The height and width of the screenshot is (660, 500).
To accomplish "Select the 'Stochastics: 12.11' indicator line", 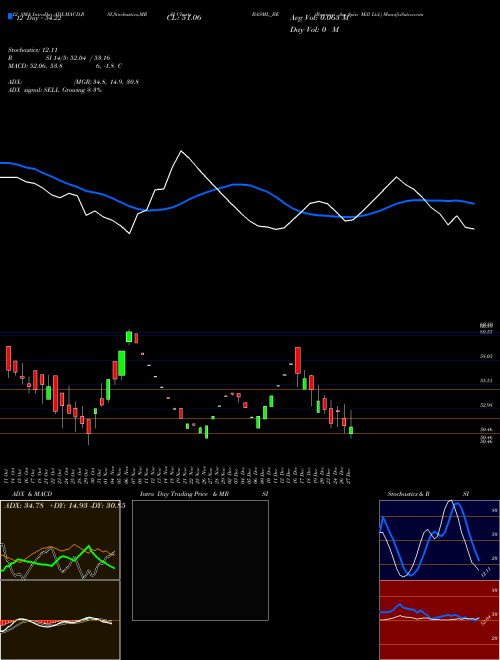I will (x=32, y=50).
